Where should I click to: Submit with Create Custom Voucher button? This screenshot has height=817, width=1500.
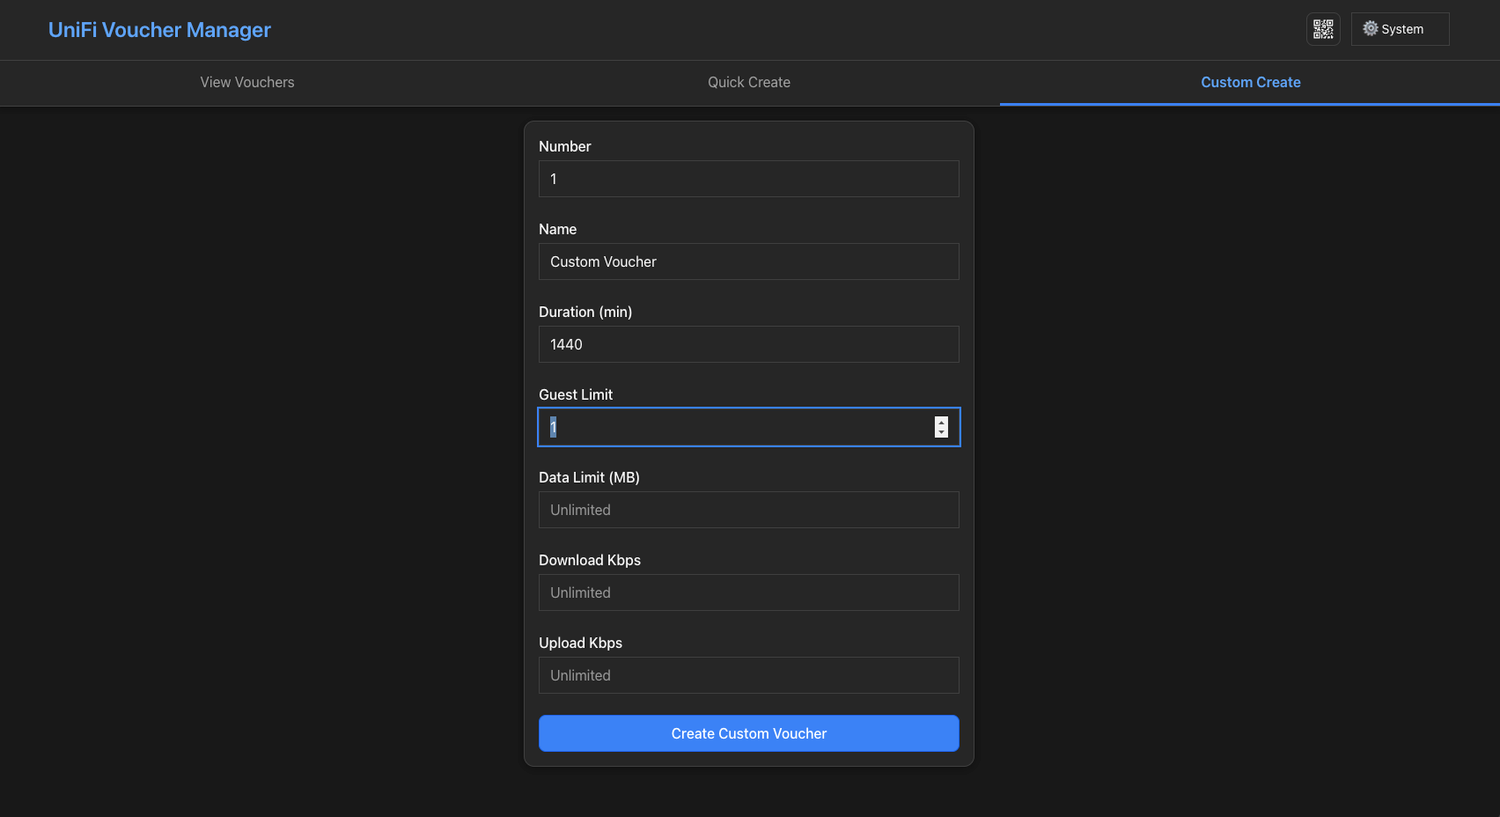coord(749,733)
